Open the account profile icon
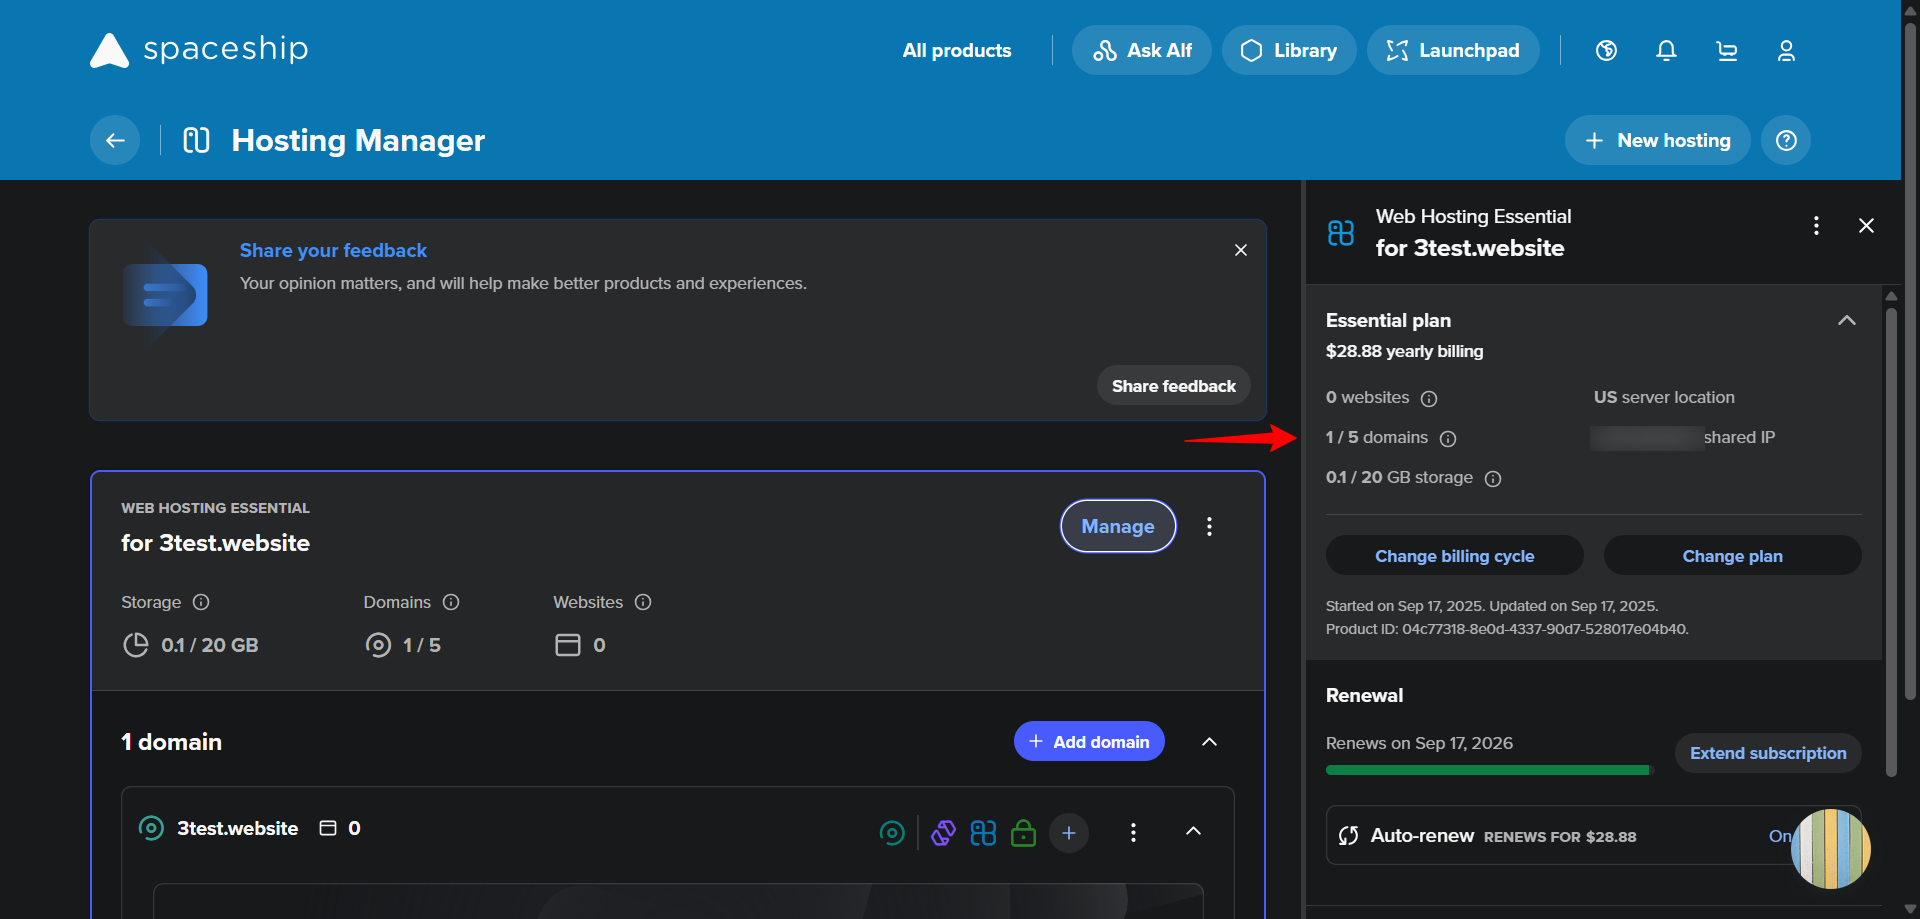Viewport: 1920px width, 919px height. [x=1786, y=50]
